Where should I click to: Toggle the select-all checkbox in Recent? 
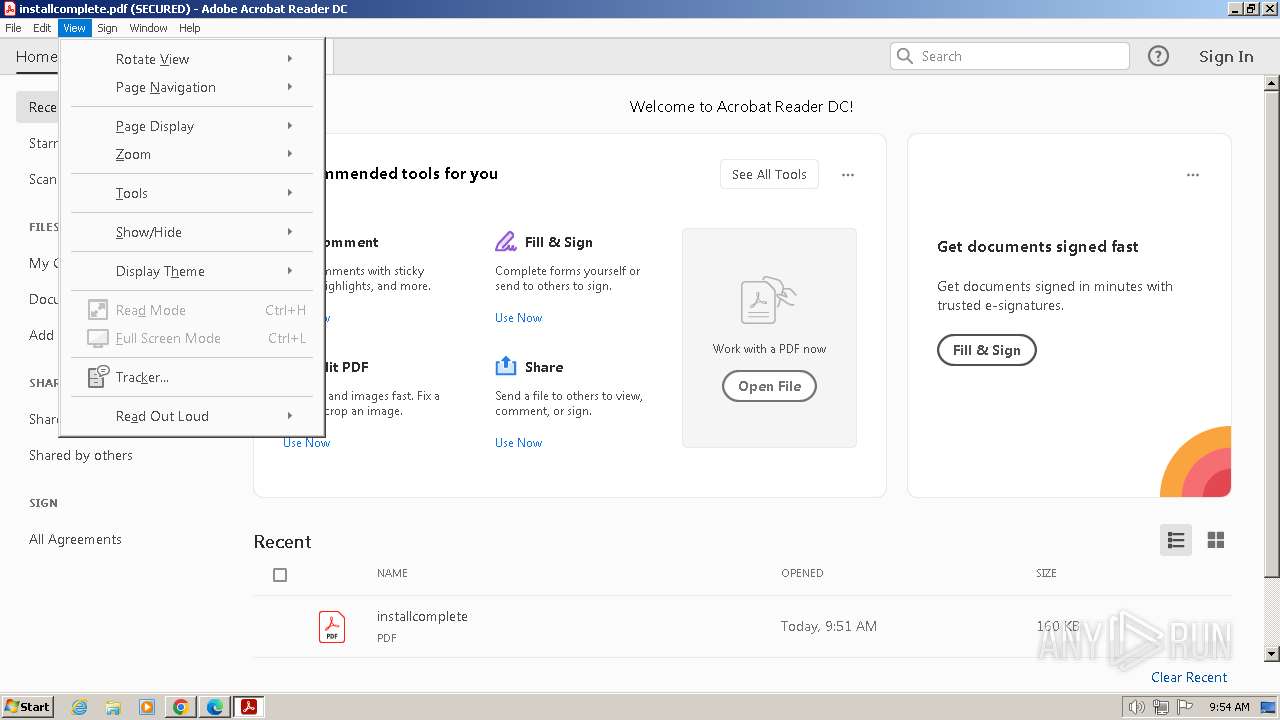280,575
